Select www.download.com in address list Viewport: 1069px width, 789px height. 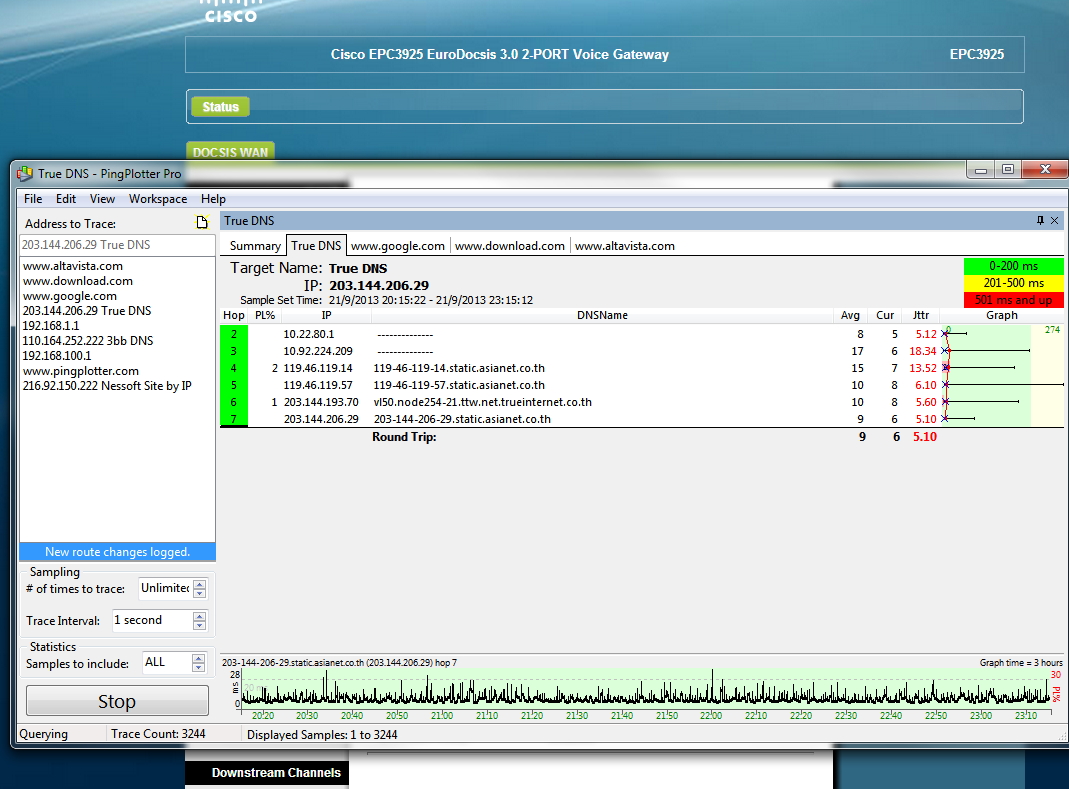78,281
